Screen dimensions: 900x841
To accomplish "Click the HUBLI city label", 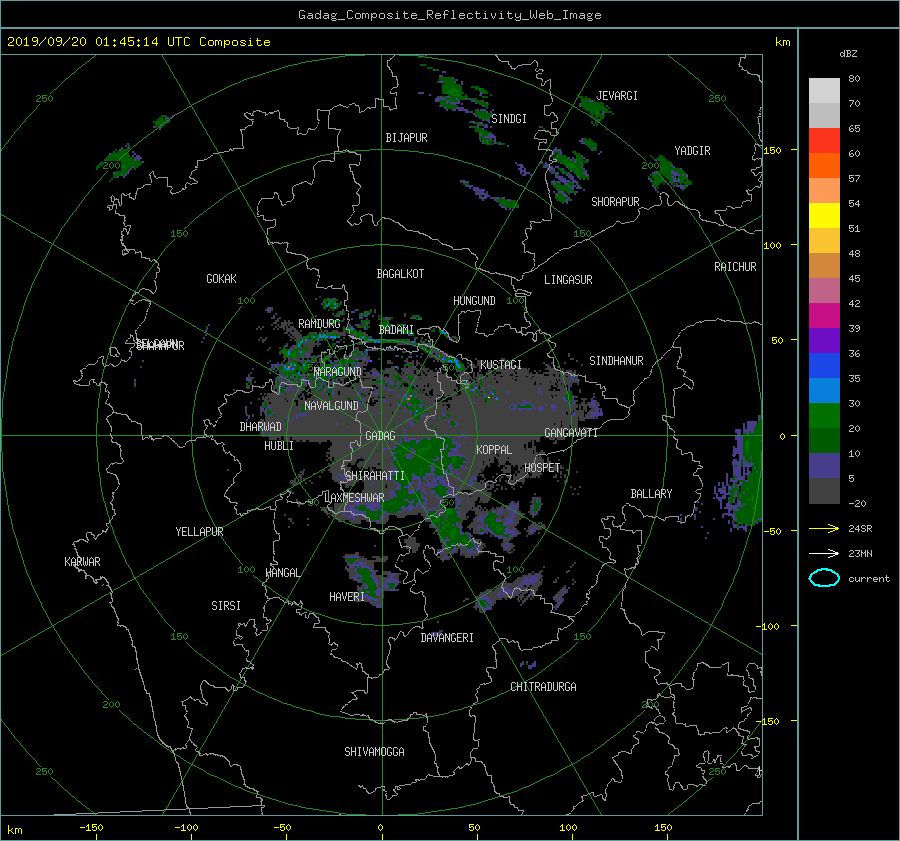I will (279, 446).
